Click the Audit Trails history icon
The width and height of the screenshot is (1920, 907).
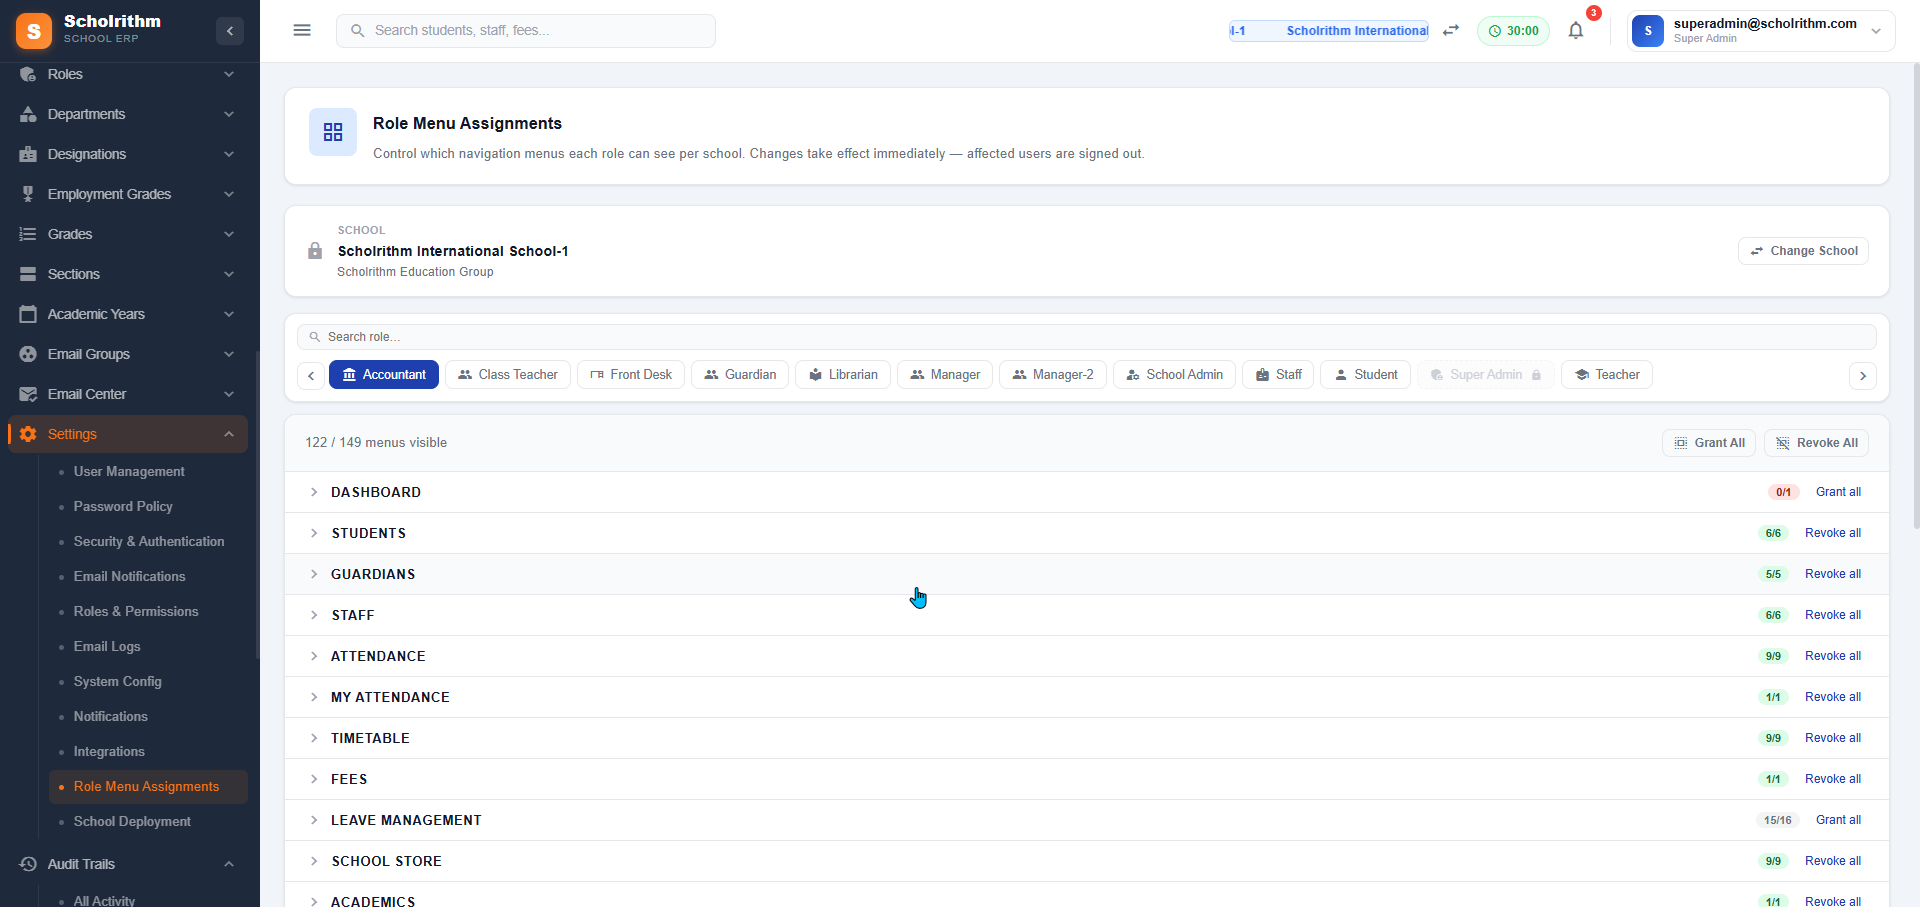click(26, 864)
